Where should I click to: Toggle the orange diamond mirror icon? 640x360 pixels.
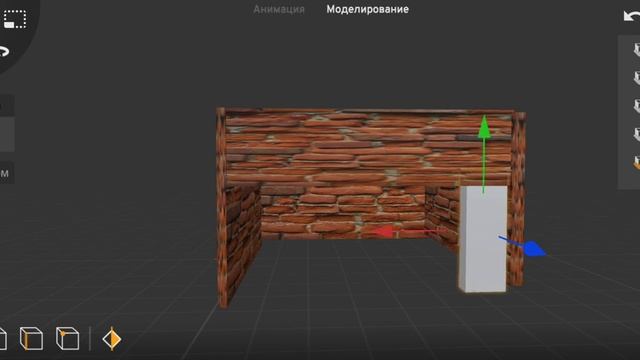pyautogui.click(x=111, y=339)
